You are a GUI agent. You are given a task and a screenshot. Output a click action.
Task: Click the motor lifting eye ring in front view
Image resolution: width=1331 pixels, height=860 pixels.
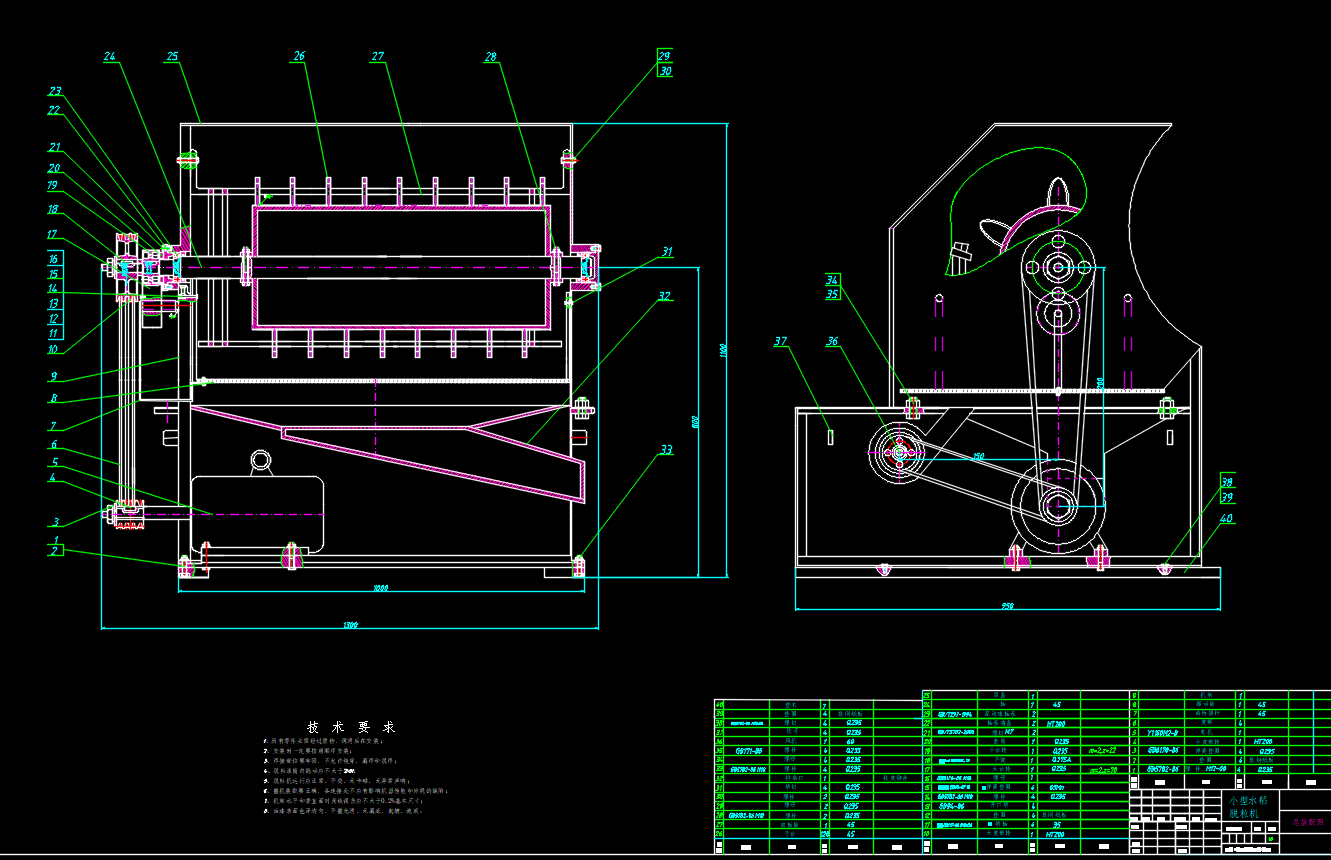pos(261,460)
